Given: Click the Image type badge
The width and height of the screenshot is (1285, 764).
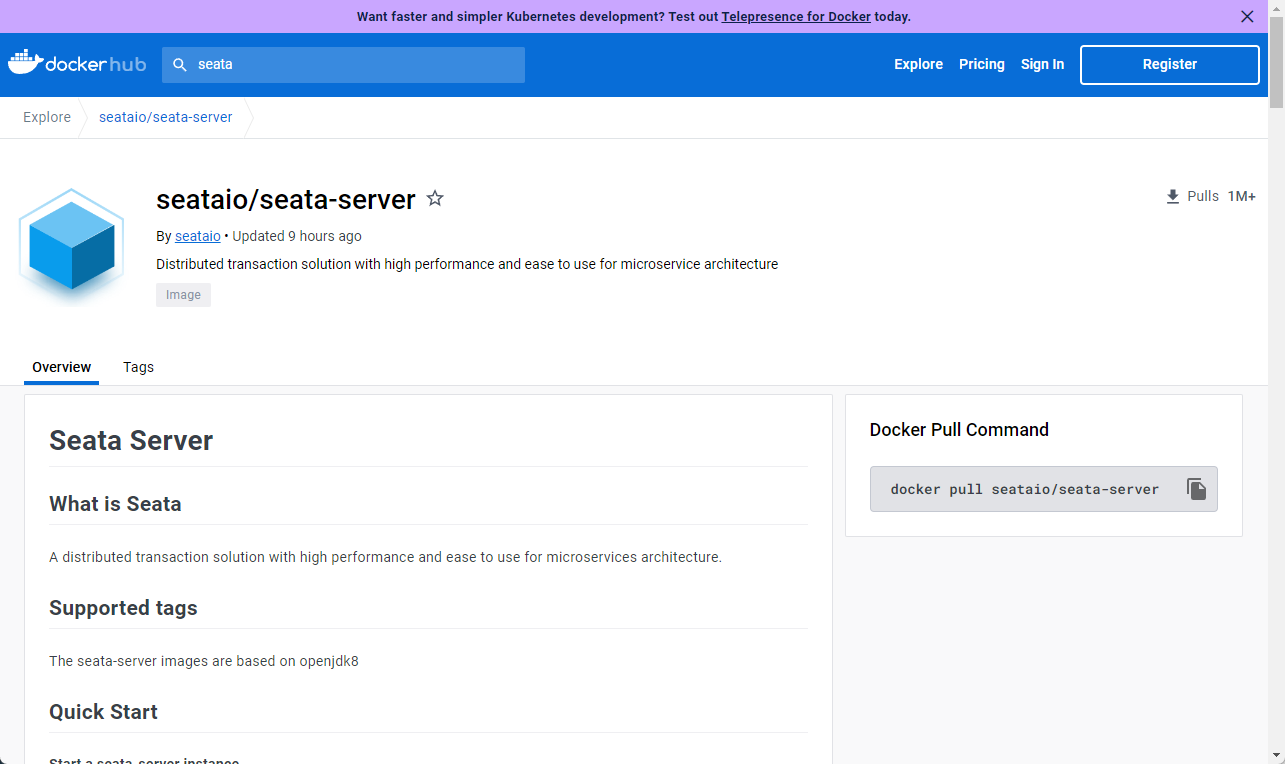Looking at the screenshot, I should tap(183, 295).
